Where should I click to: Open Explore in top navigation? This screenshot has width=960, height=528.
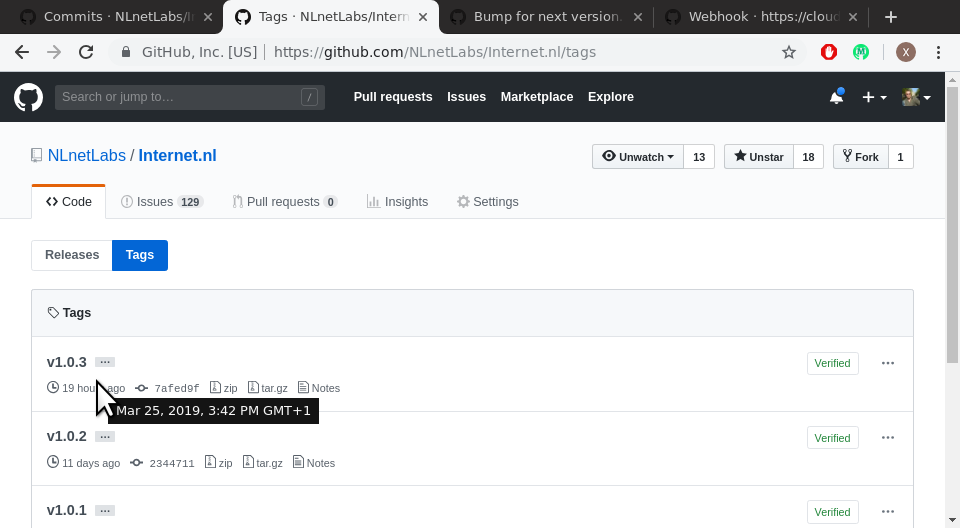(x=611, y=97)
